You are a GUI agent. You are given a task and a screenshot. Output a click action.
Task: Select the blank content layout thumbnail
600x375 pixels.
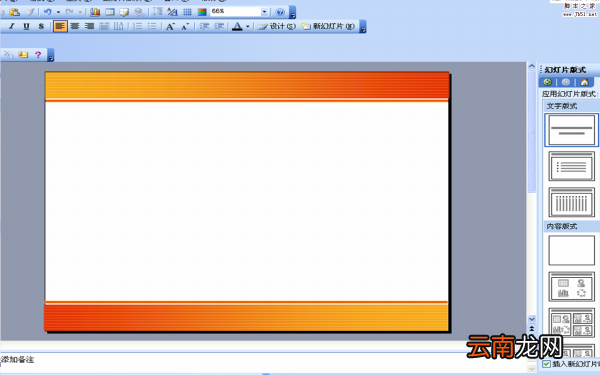click(571, 250)
